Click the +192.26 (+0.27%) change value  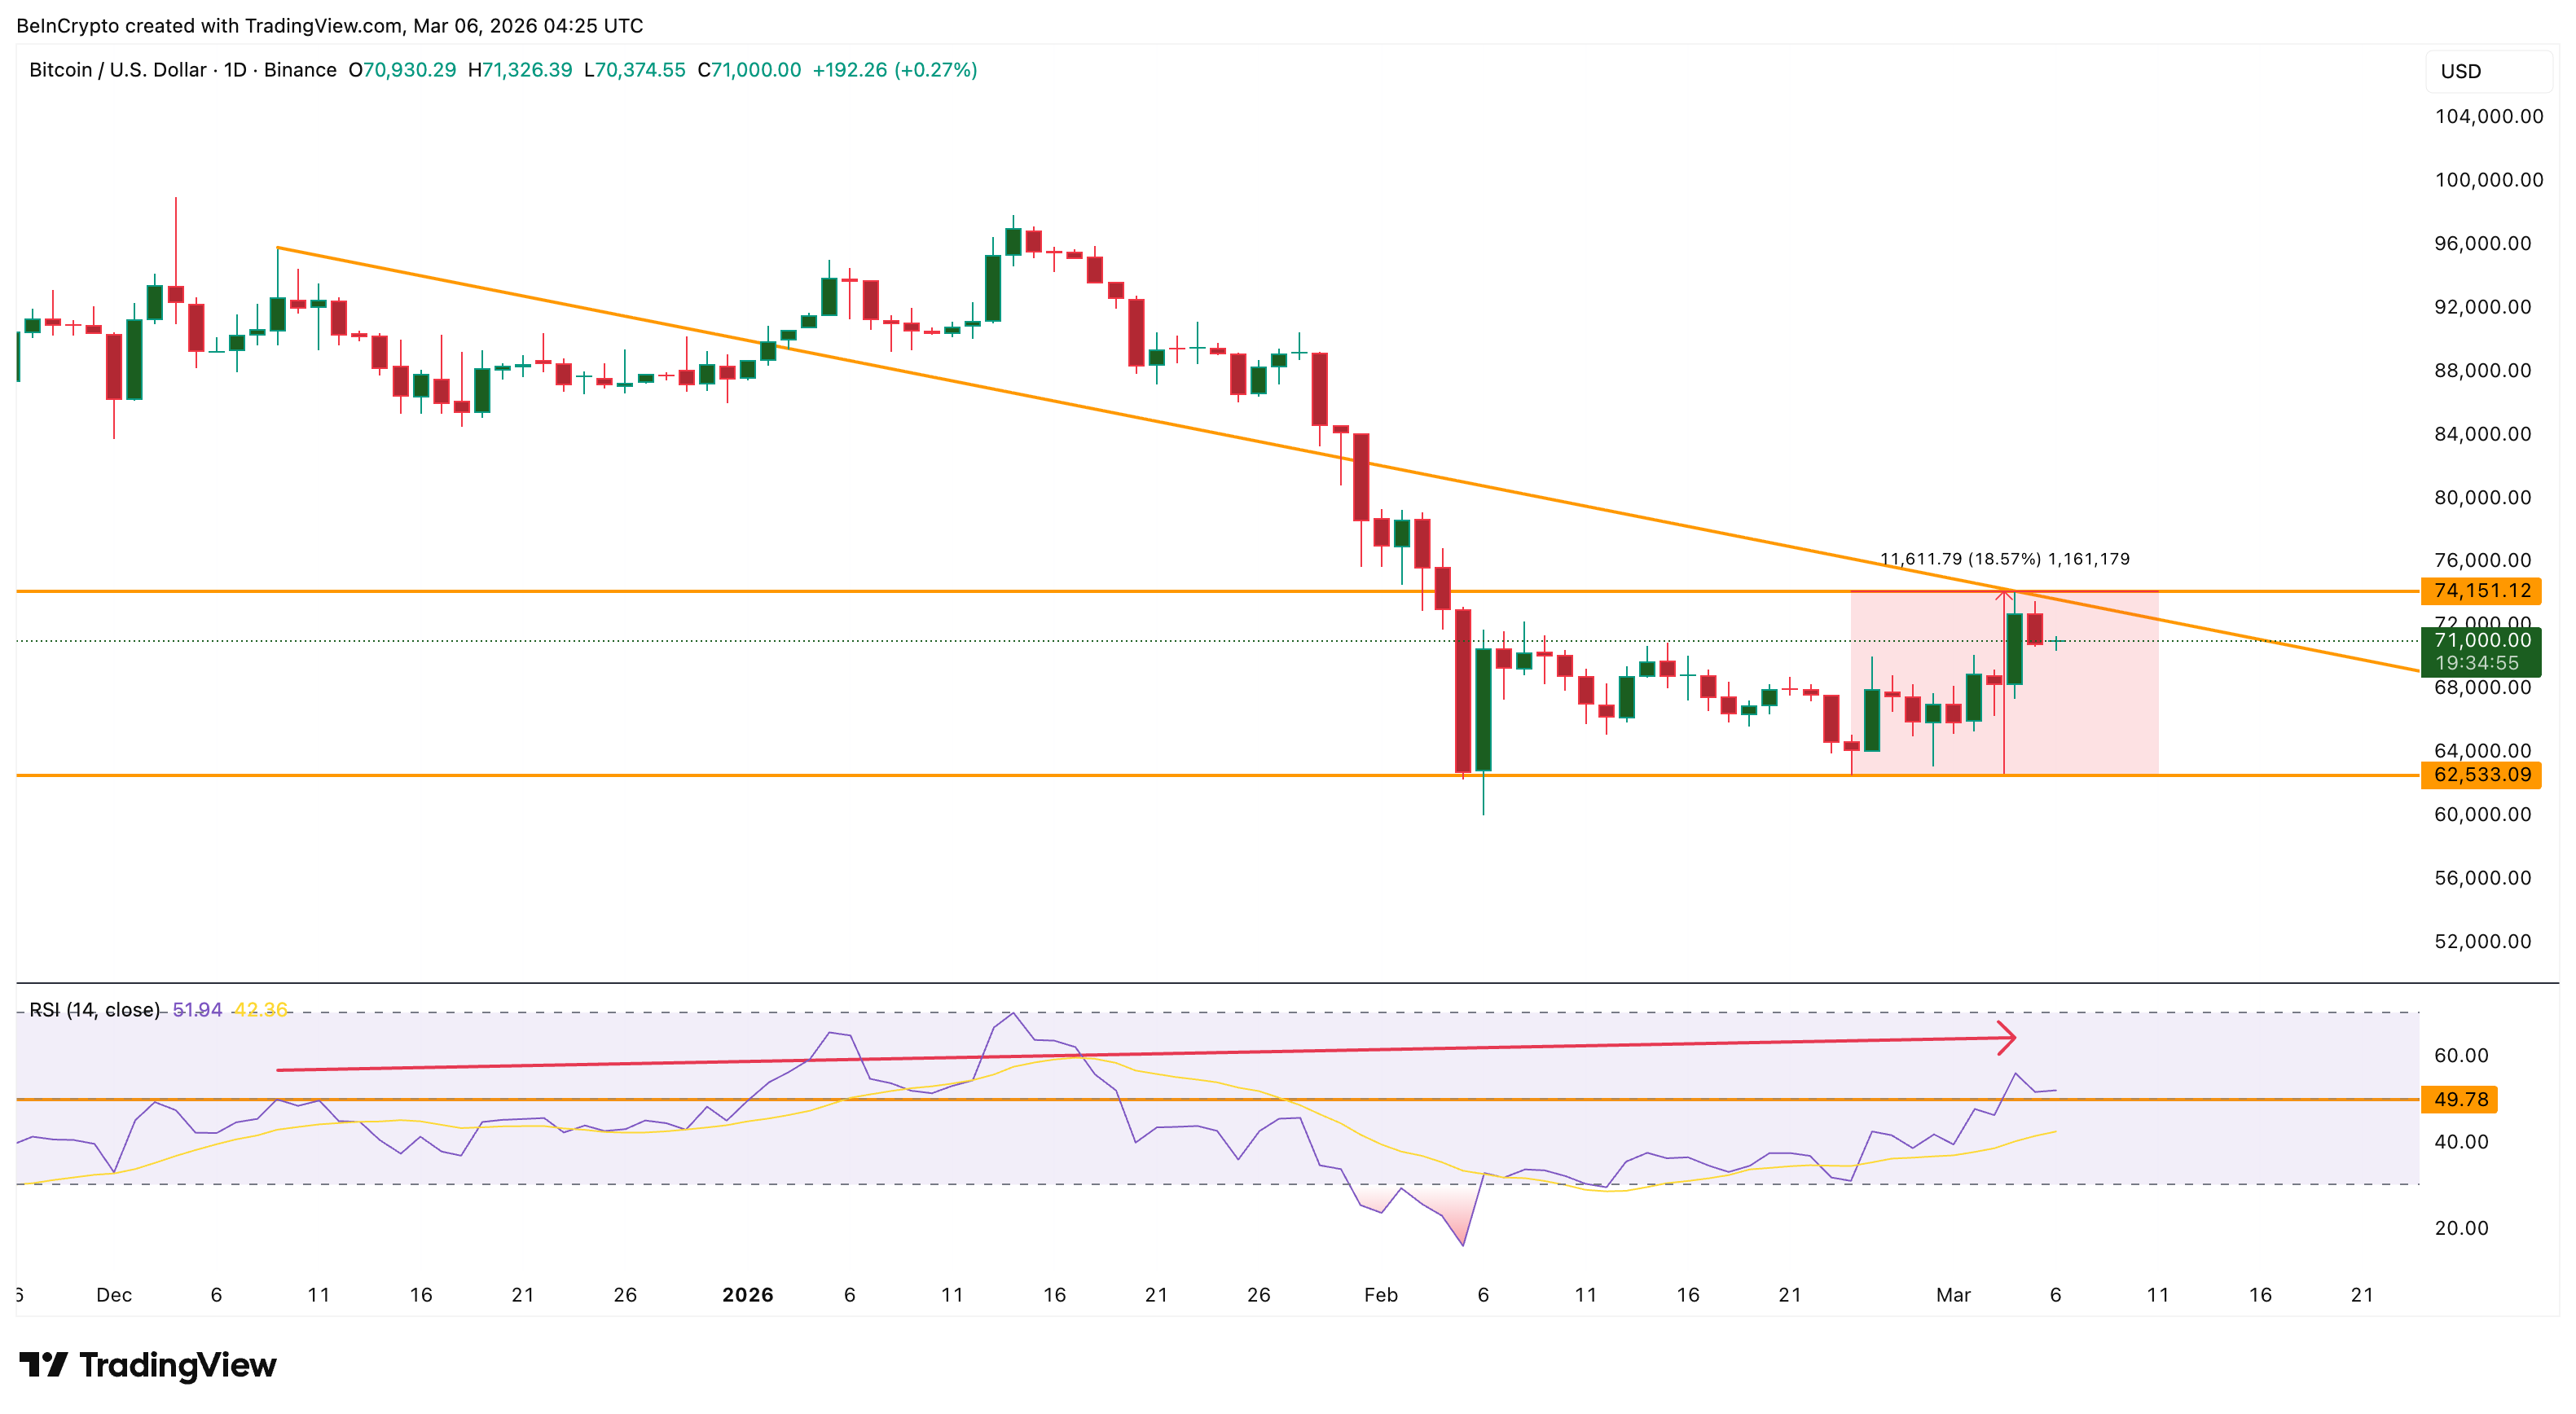894,70
